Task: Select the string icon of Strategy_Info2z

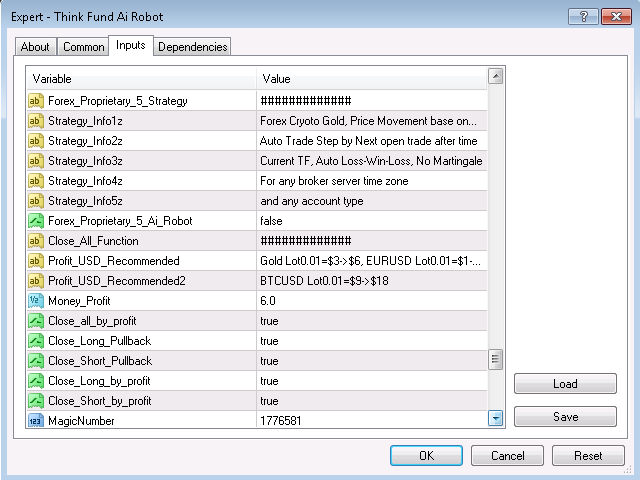Action: click(36, 141)
